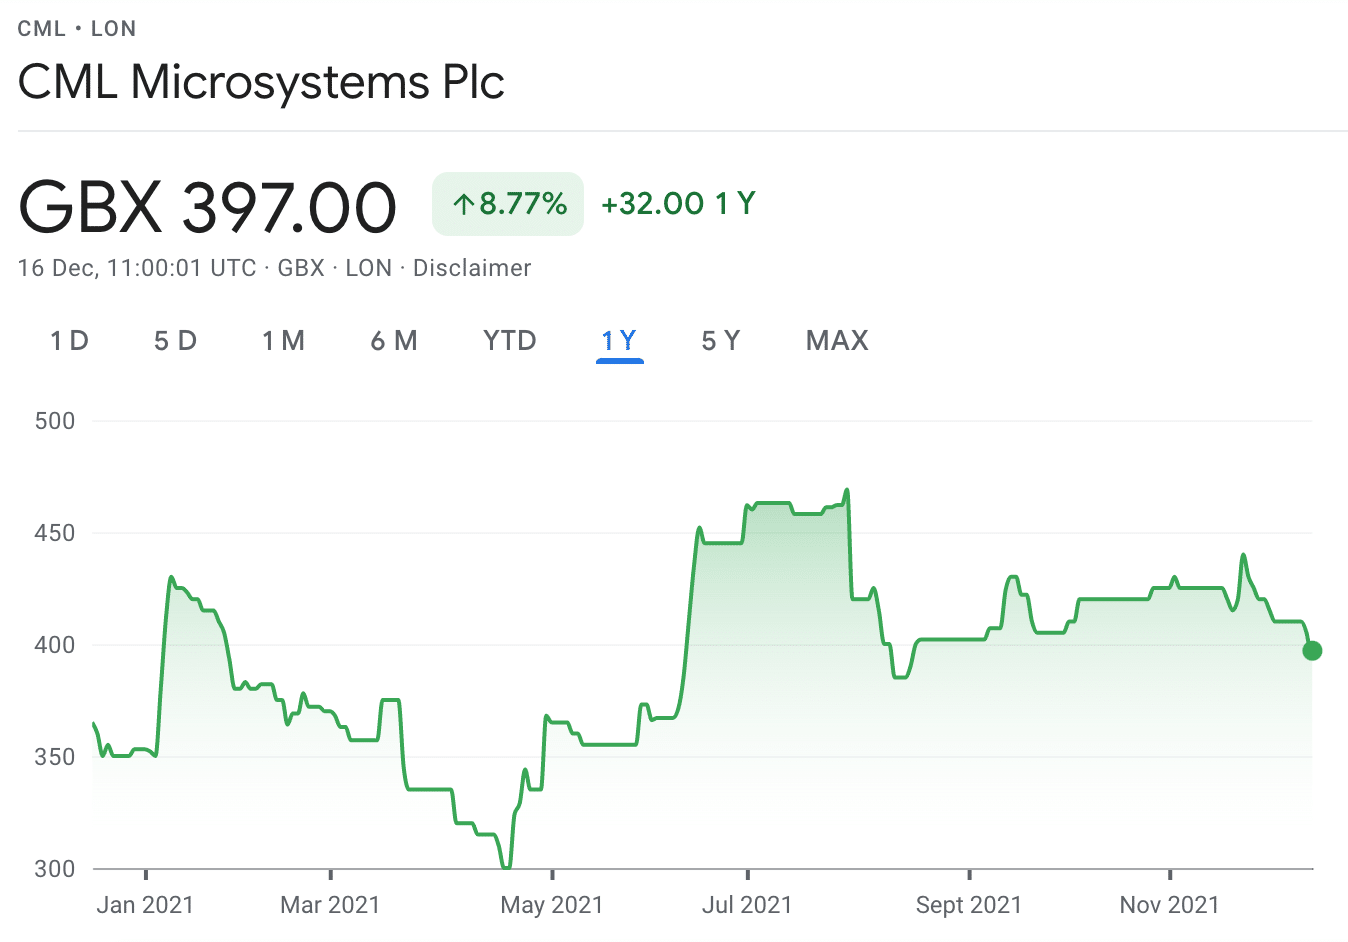Click the green current price dot
The image size is (1348, 942).
1312,651
